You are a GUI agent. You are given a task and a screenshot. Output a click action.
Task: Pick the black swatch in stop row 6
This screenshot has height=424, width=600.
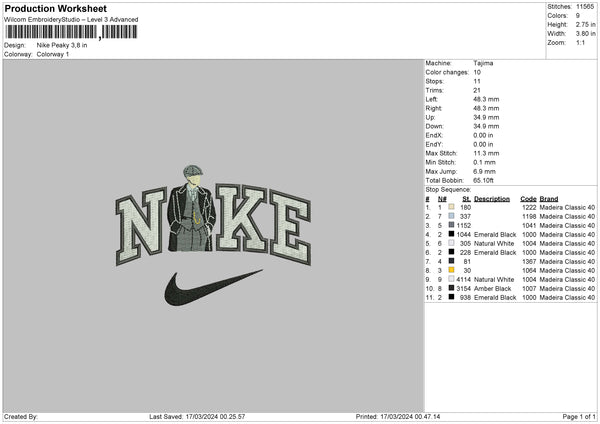[452, 252]
